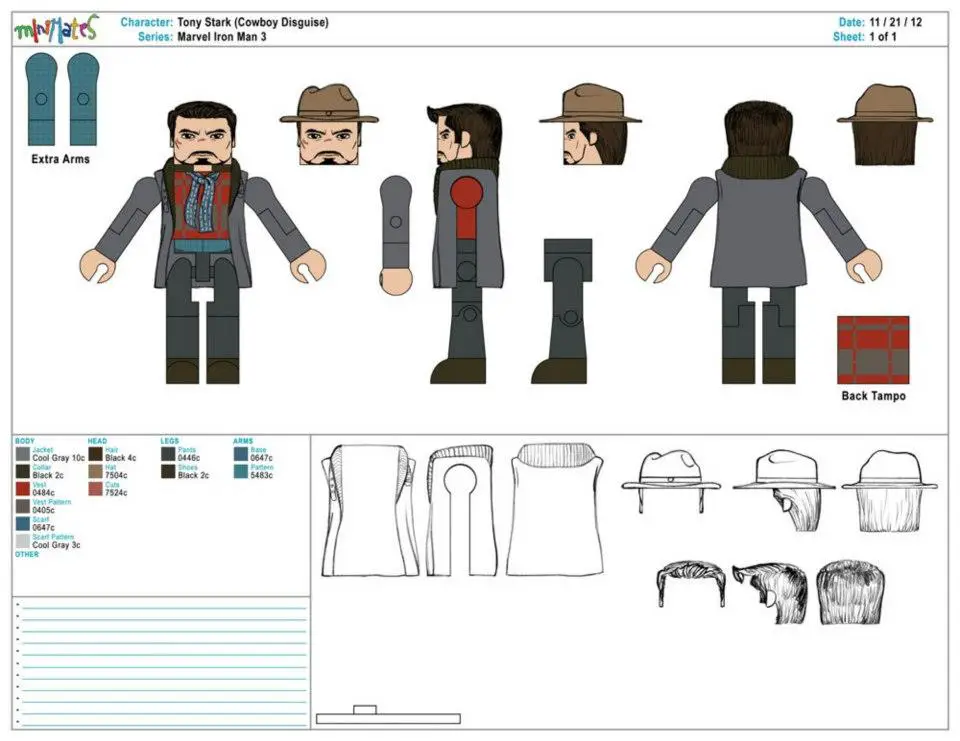The height and width of the screenshot is (741, 960).
Task: Click the 'LEGS' section heading
Action: point(170,441)
